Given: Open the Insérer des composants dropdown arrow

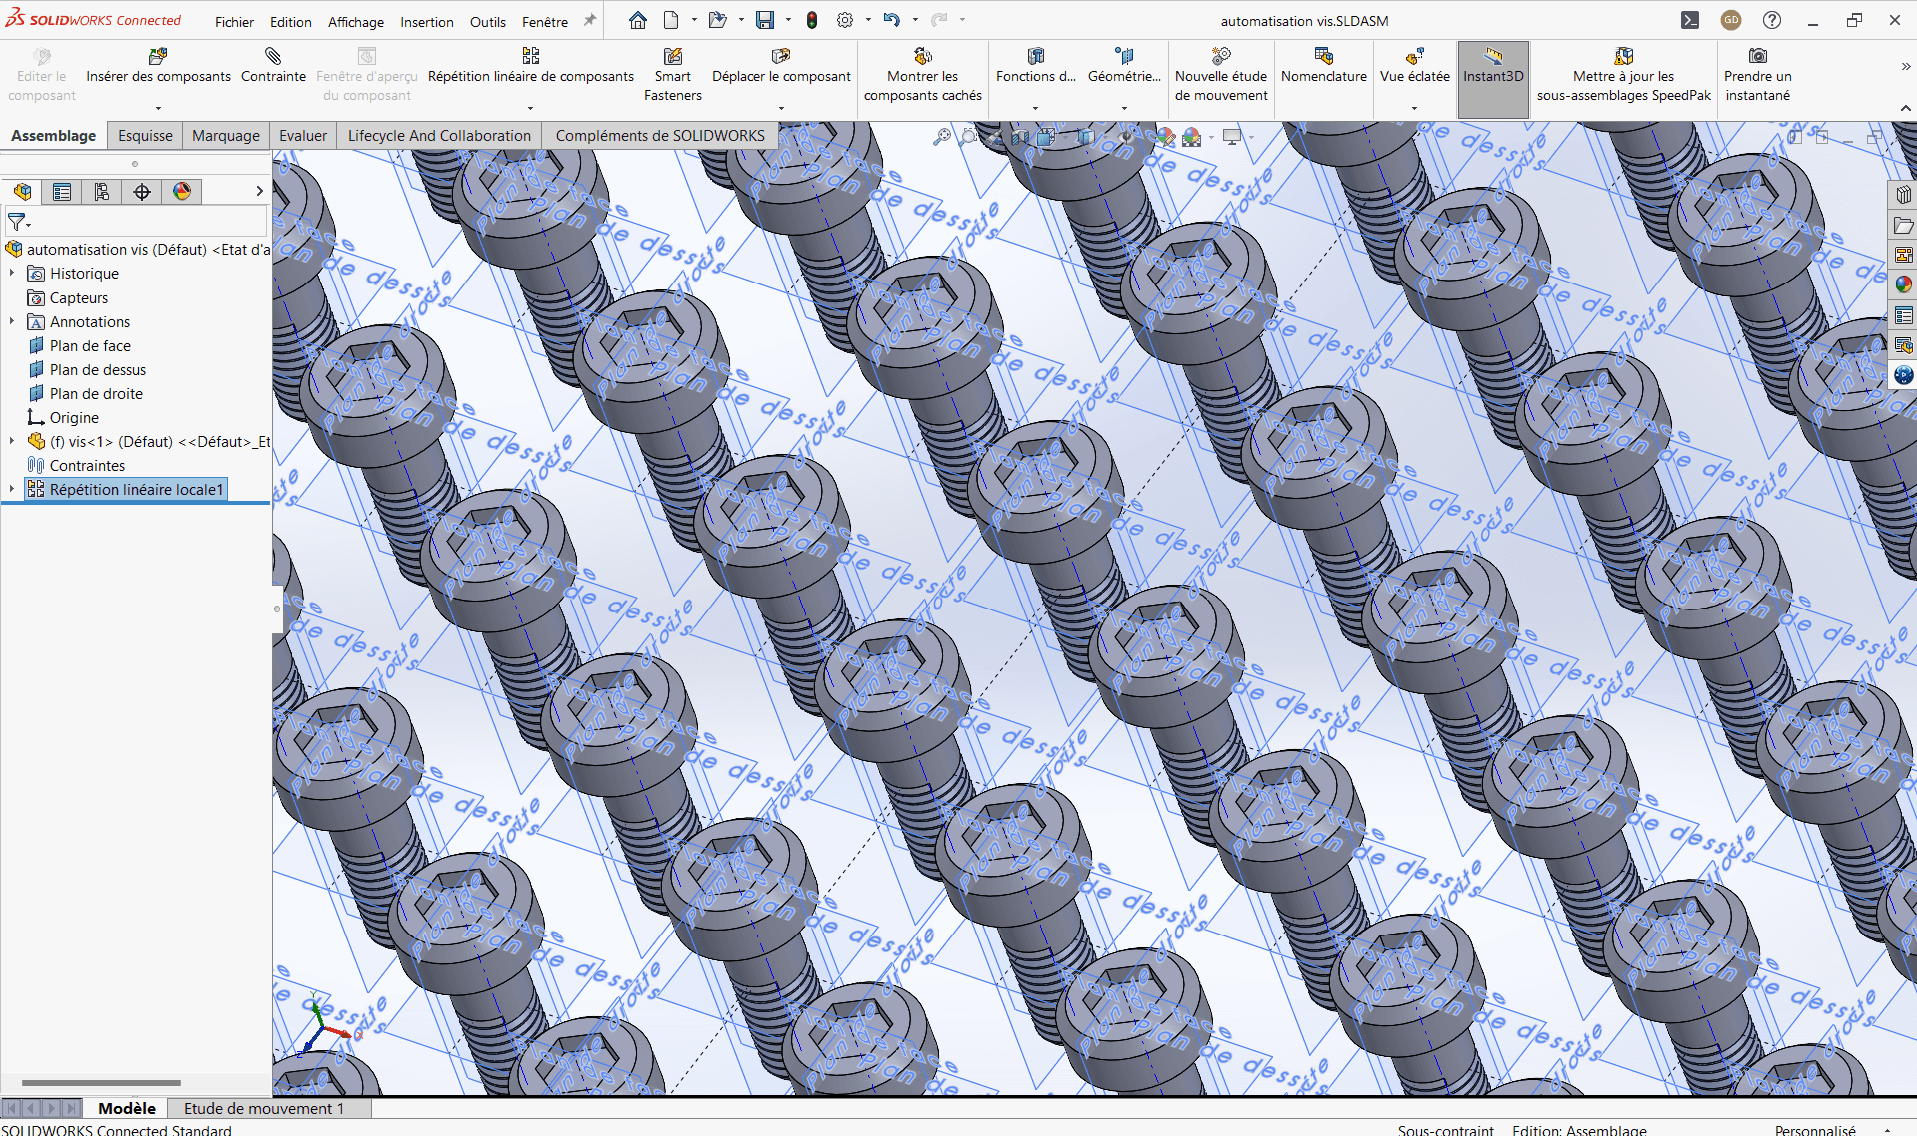Looking at the screenshot, I should [x=158, y=108].
